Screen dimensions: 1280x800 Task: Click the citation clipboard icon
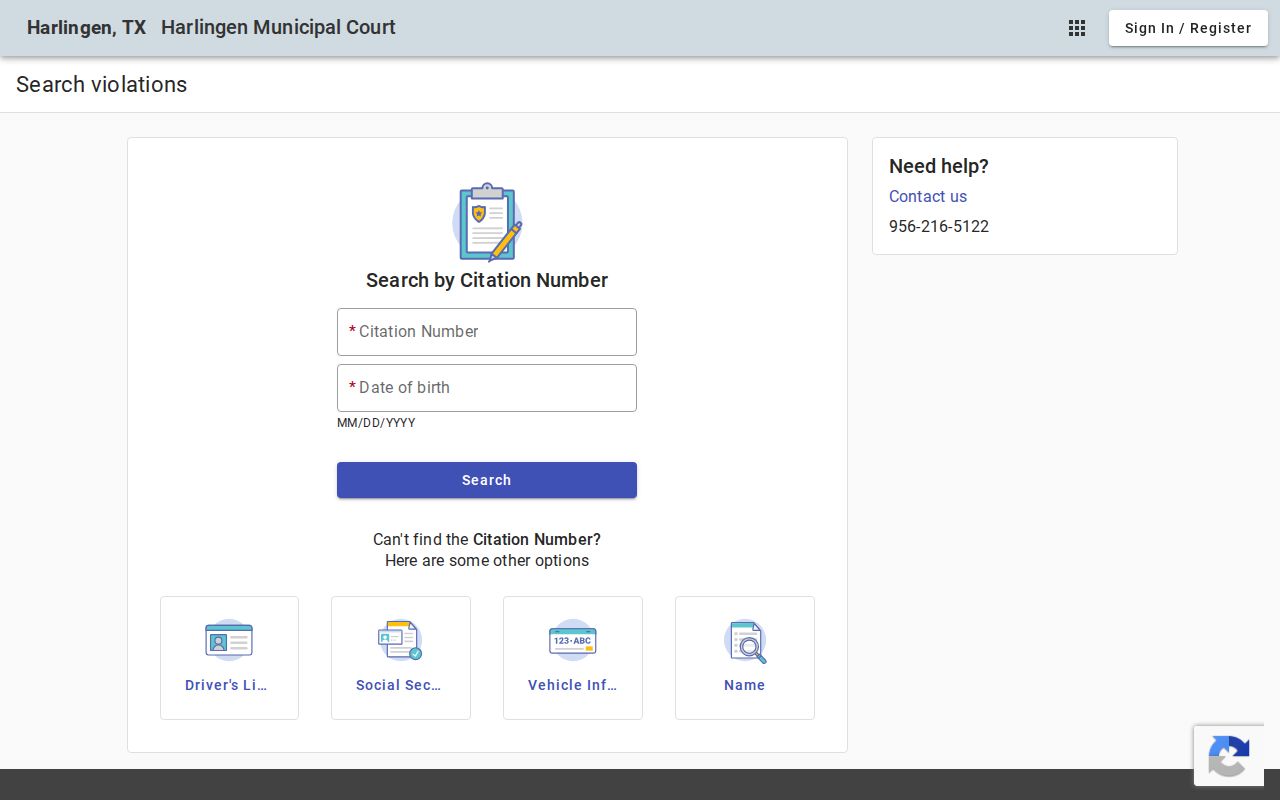[x=487, y=222]
